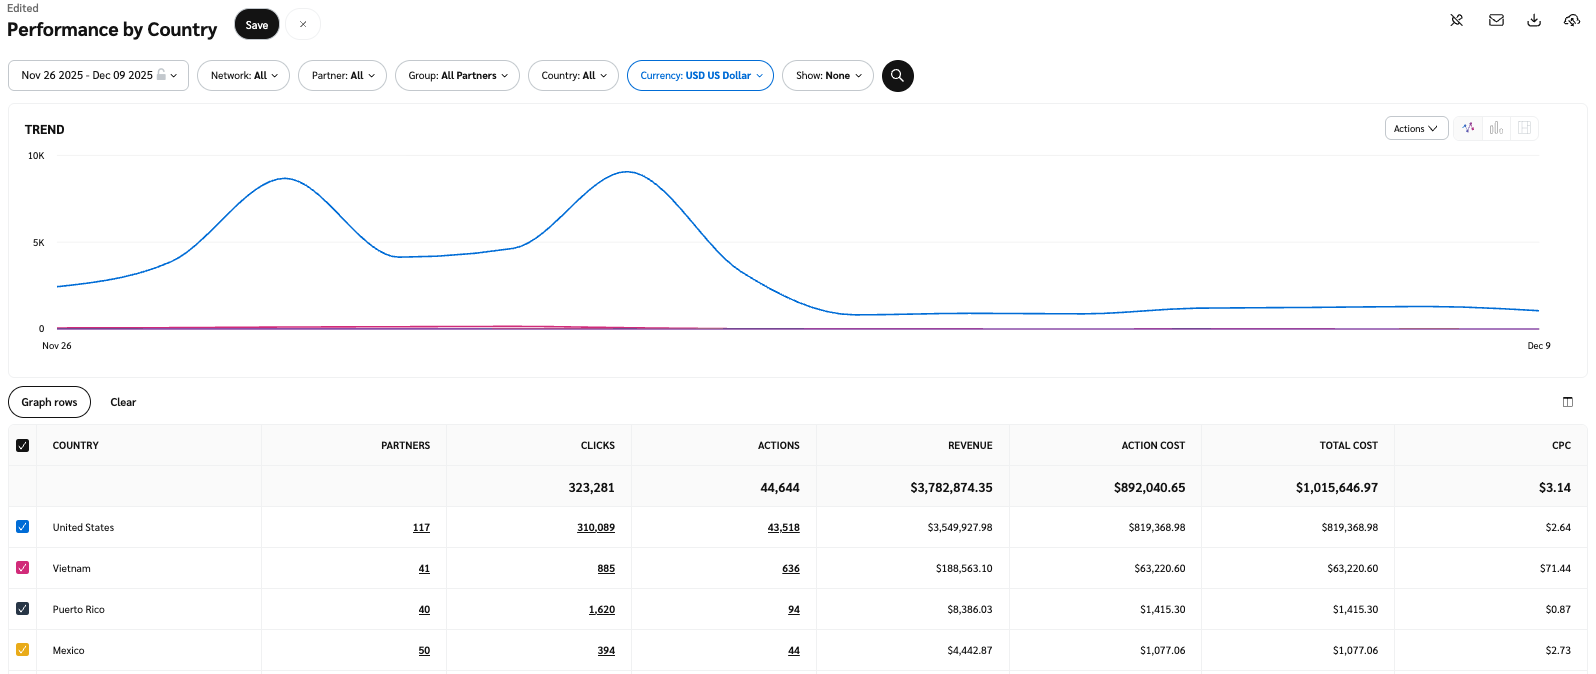Toggle the select-all checkbox in header

pyautogui.click(x=22, y=446)
